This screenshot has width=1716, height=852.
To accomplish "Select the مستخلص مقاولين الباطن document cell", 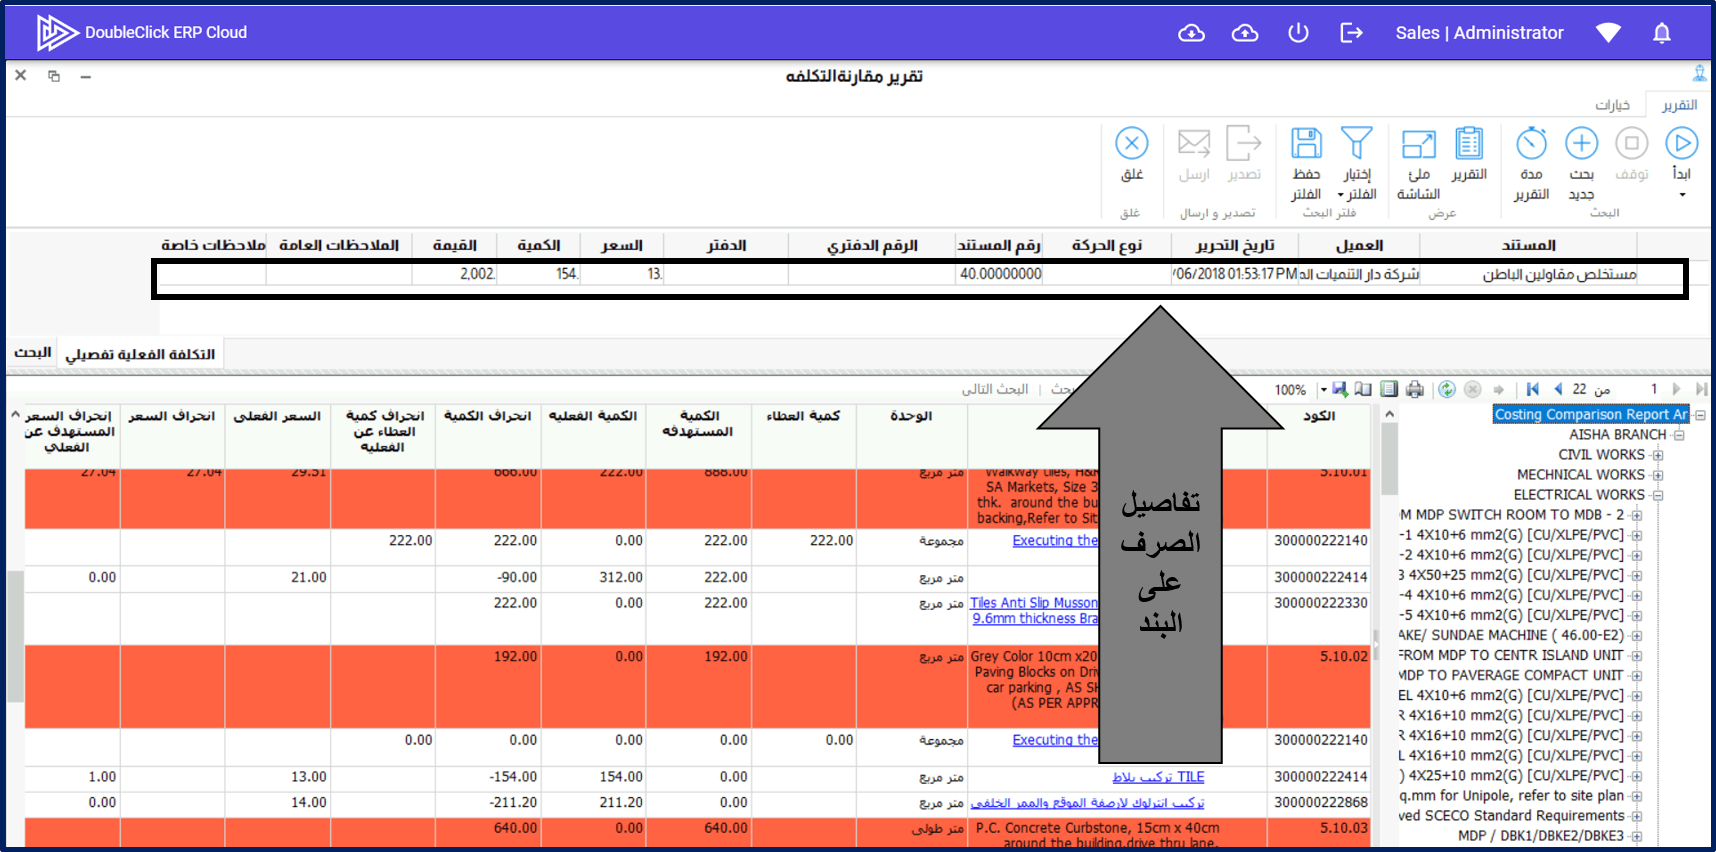I will pyautogui.click(x=1529, y=274).
